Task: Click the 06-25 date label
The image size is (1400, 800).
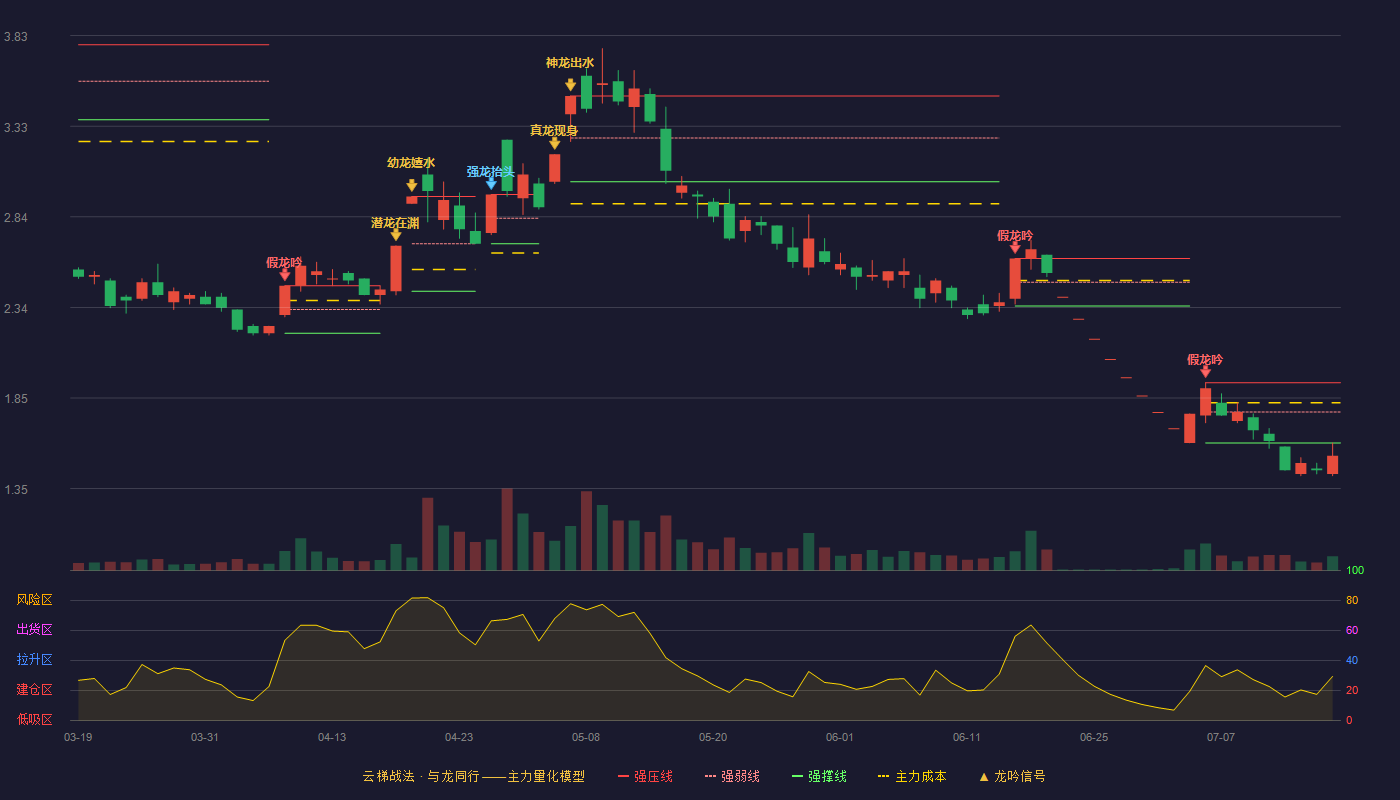Action: (x=1094, y=737)
